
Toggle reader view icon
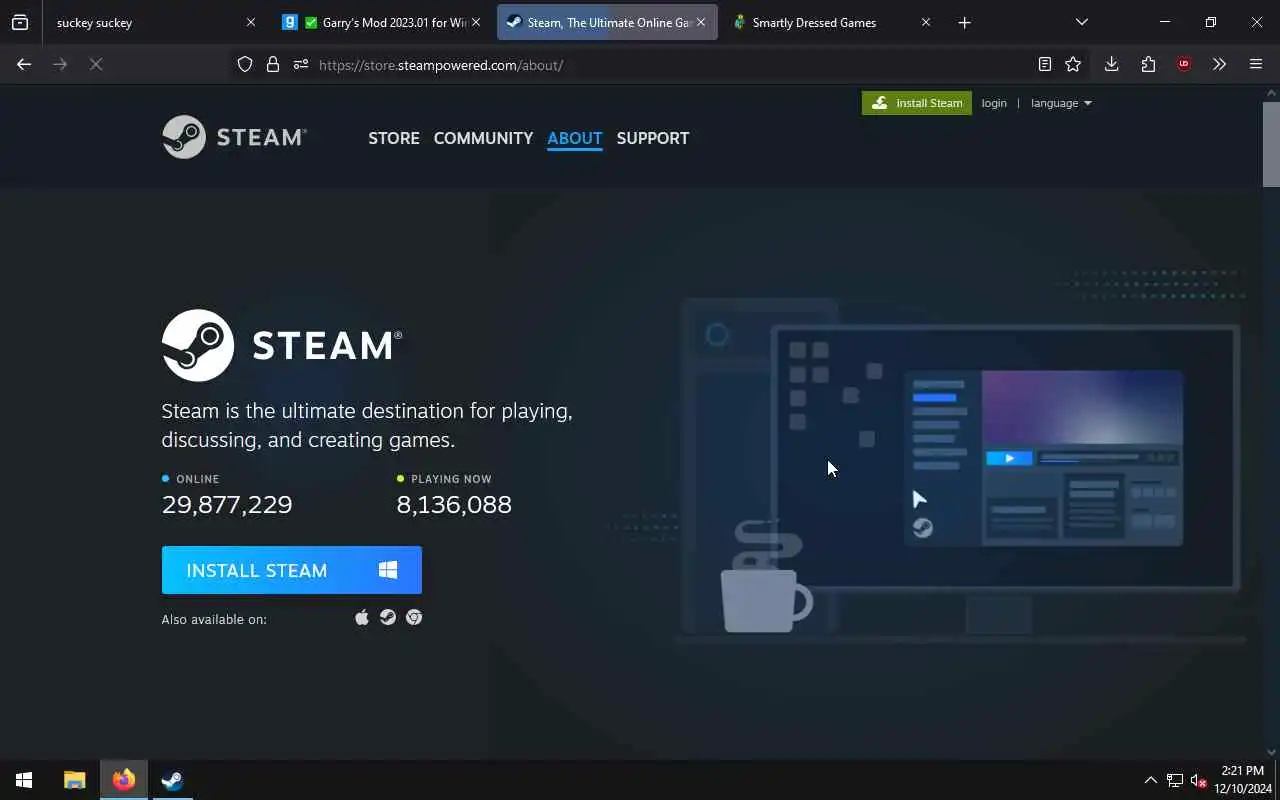click(1044, 64)
